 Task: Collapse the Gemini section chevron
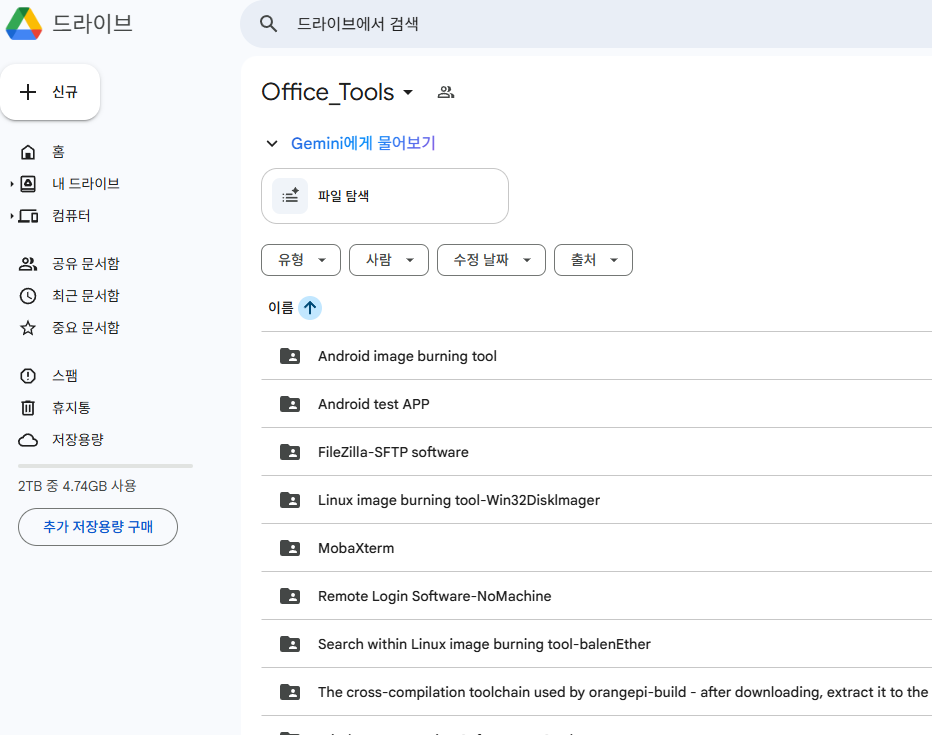point(272,143)
